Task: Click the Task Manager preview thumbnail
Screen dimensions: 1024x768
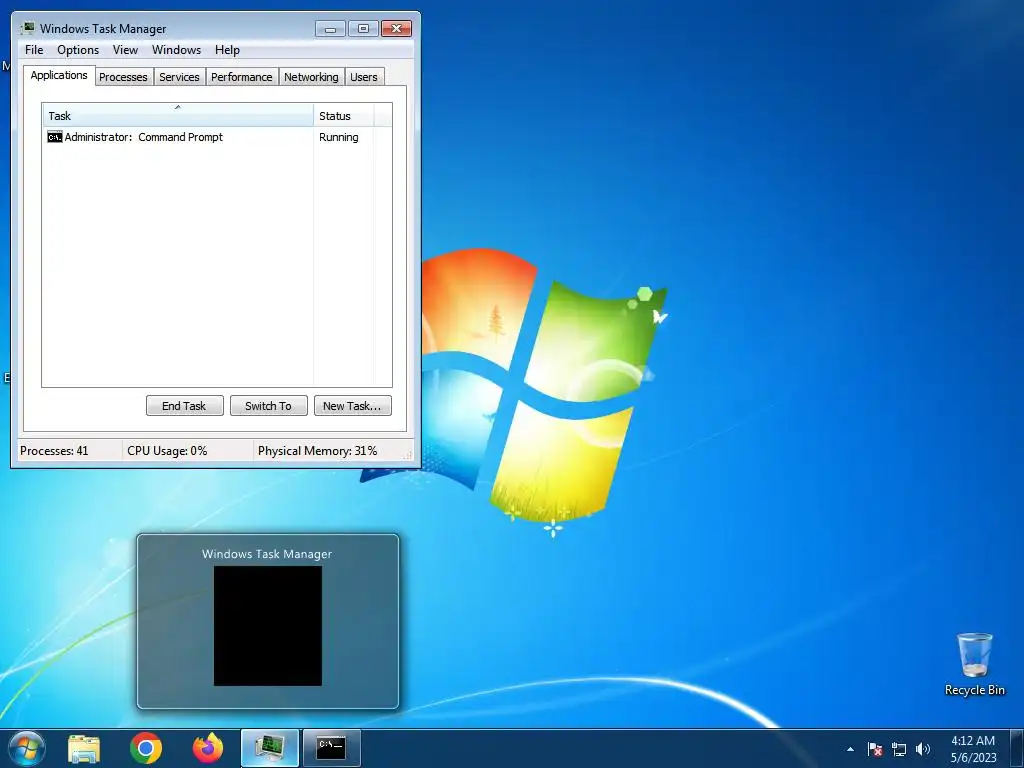Action: 268,626
